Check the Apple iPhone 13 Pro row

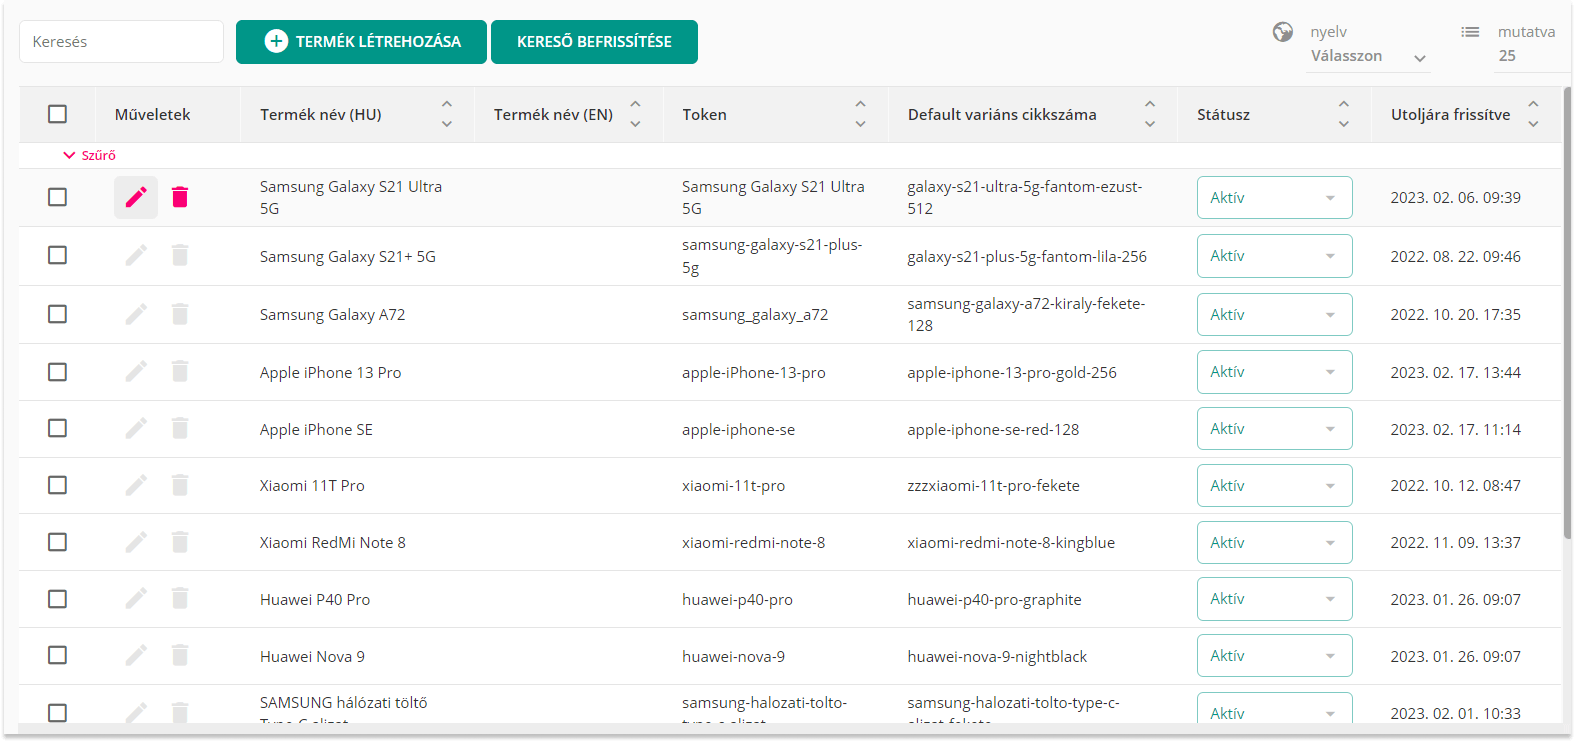coord(58,372)
